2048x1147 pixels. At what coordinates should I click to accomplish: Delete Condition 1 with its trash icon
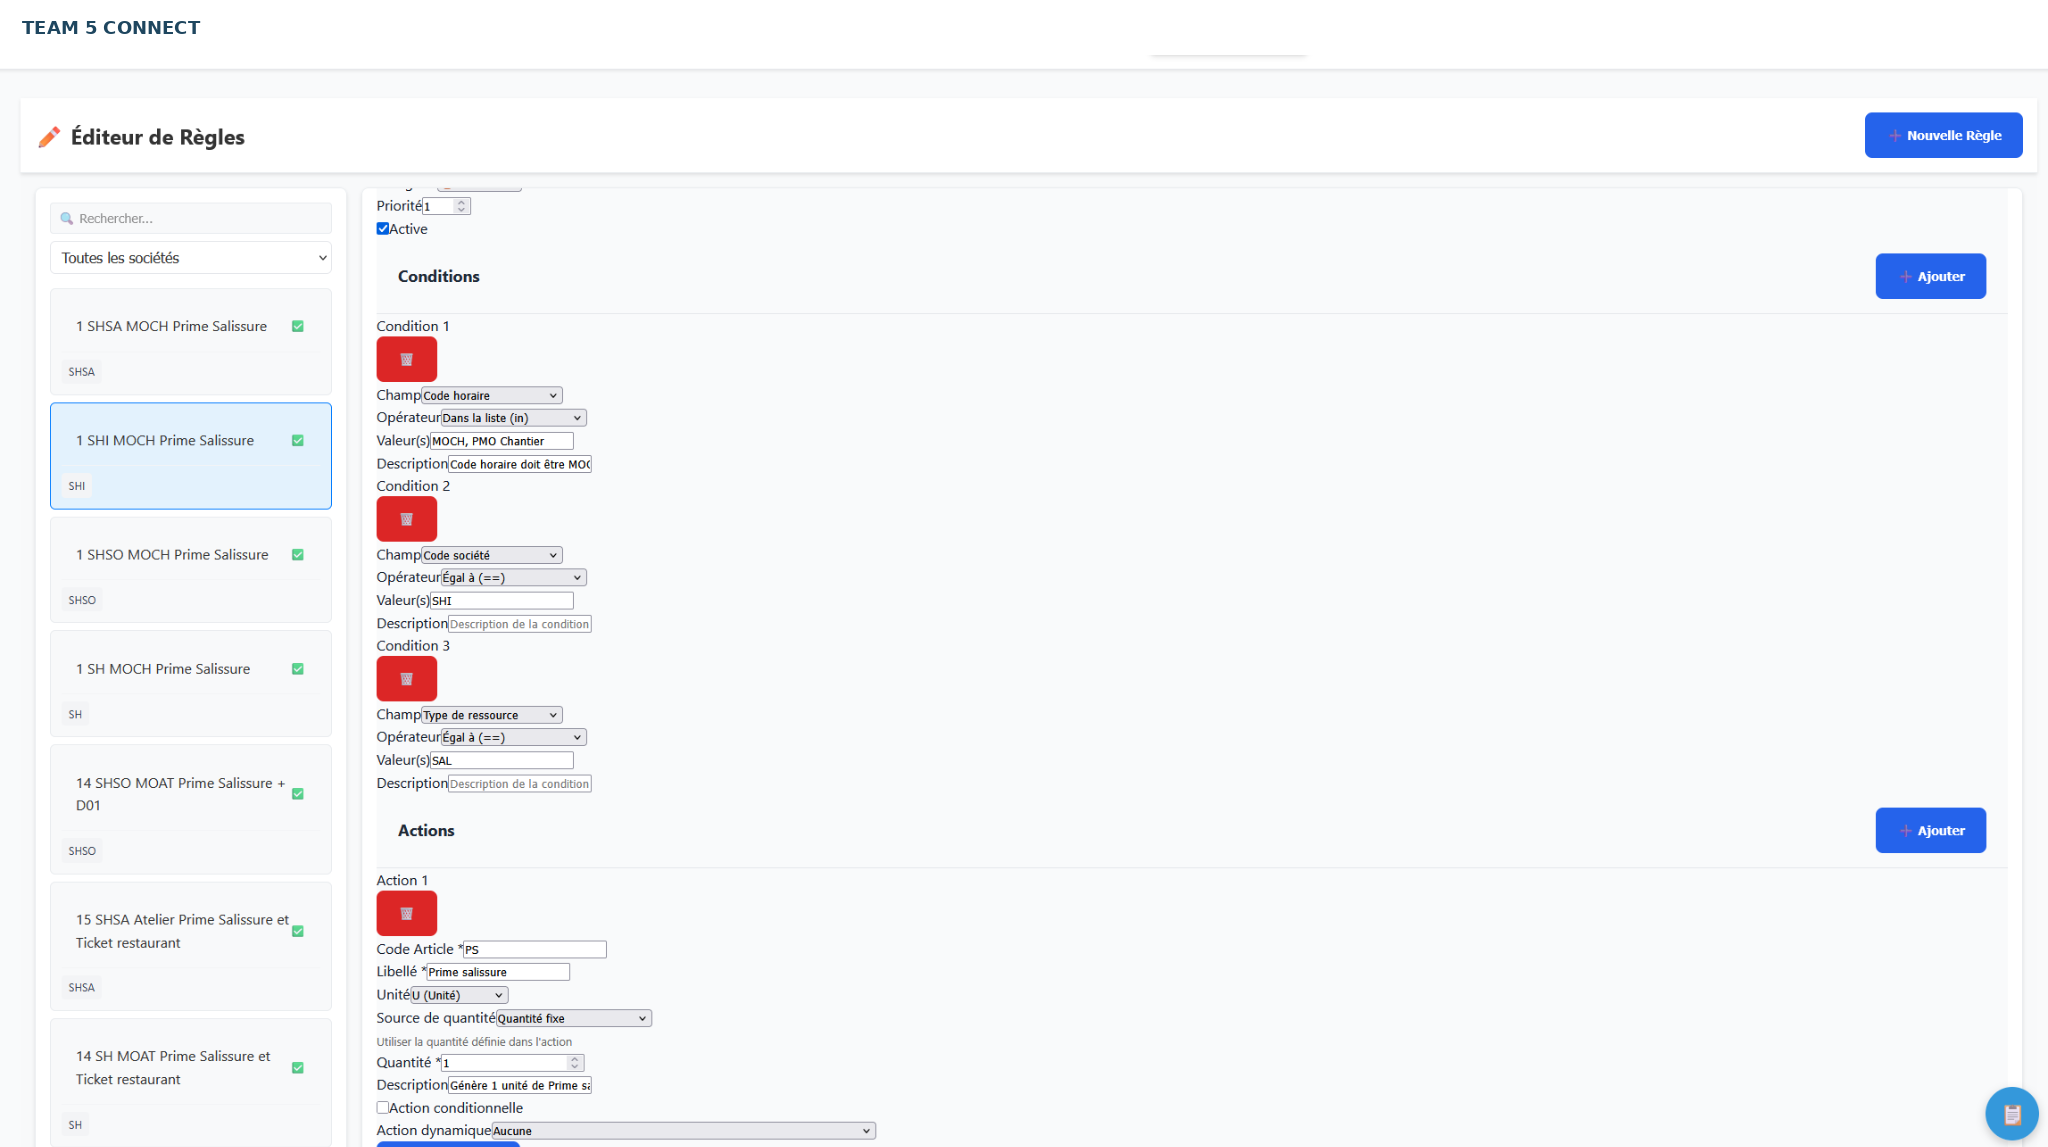[406, 359]
